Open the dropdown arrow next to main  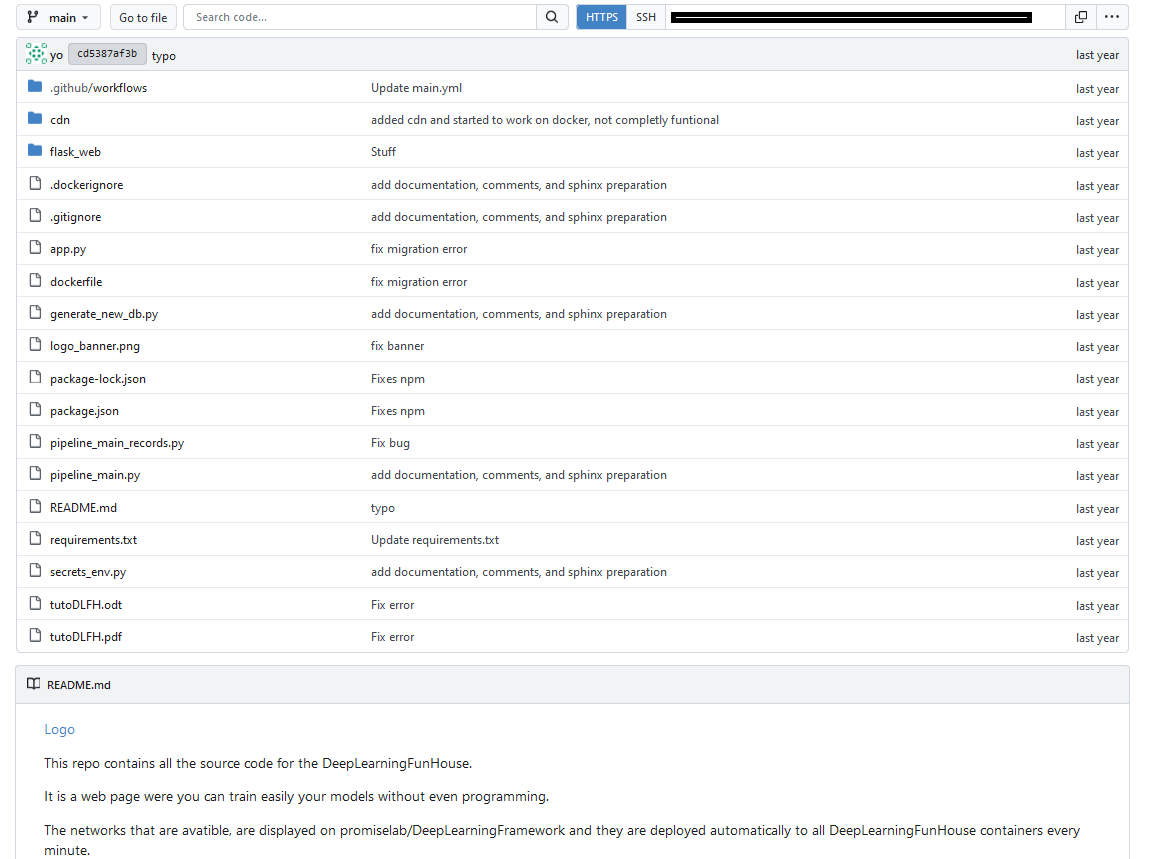point(85,17)
